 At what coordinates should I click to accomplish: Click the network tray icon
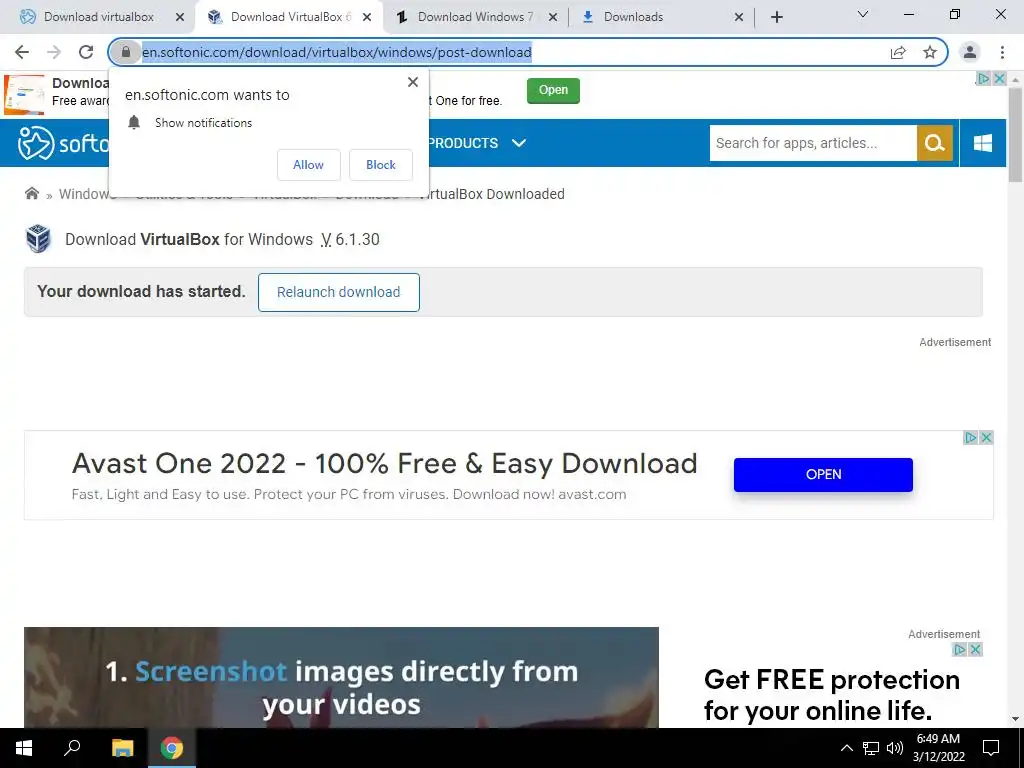871,748
